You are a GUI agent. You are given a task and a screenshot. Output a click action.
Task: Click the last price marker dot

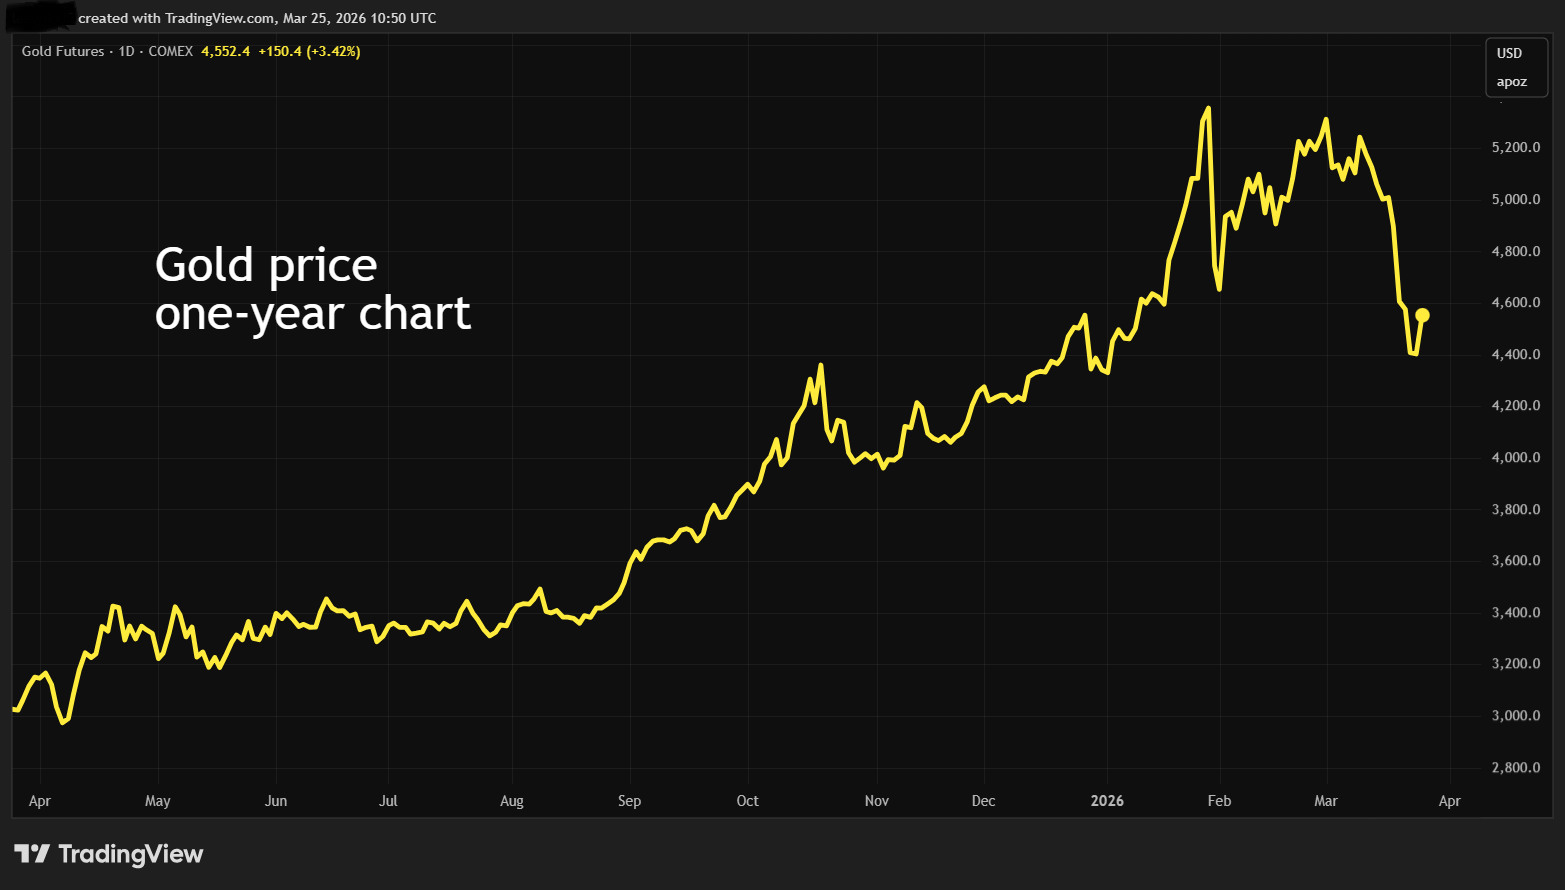(1421, 315)
